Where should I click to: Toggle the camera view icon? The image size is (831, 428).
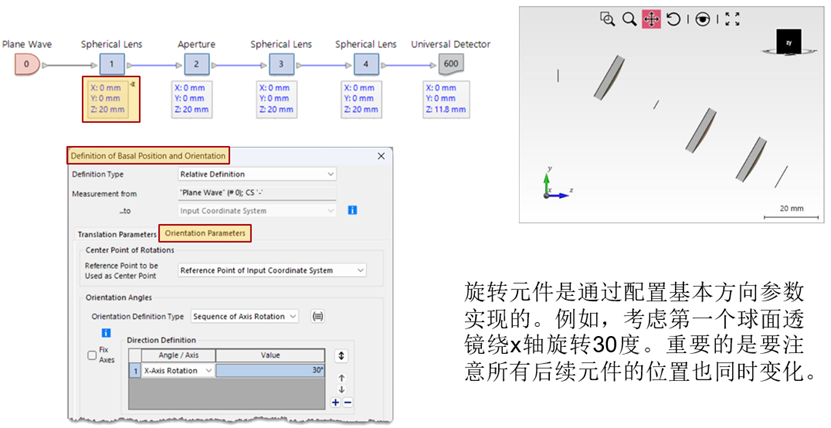coord(703,20)
